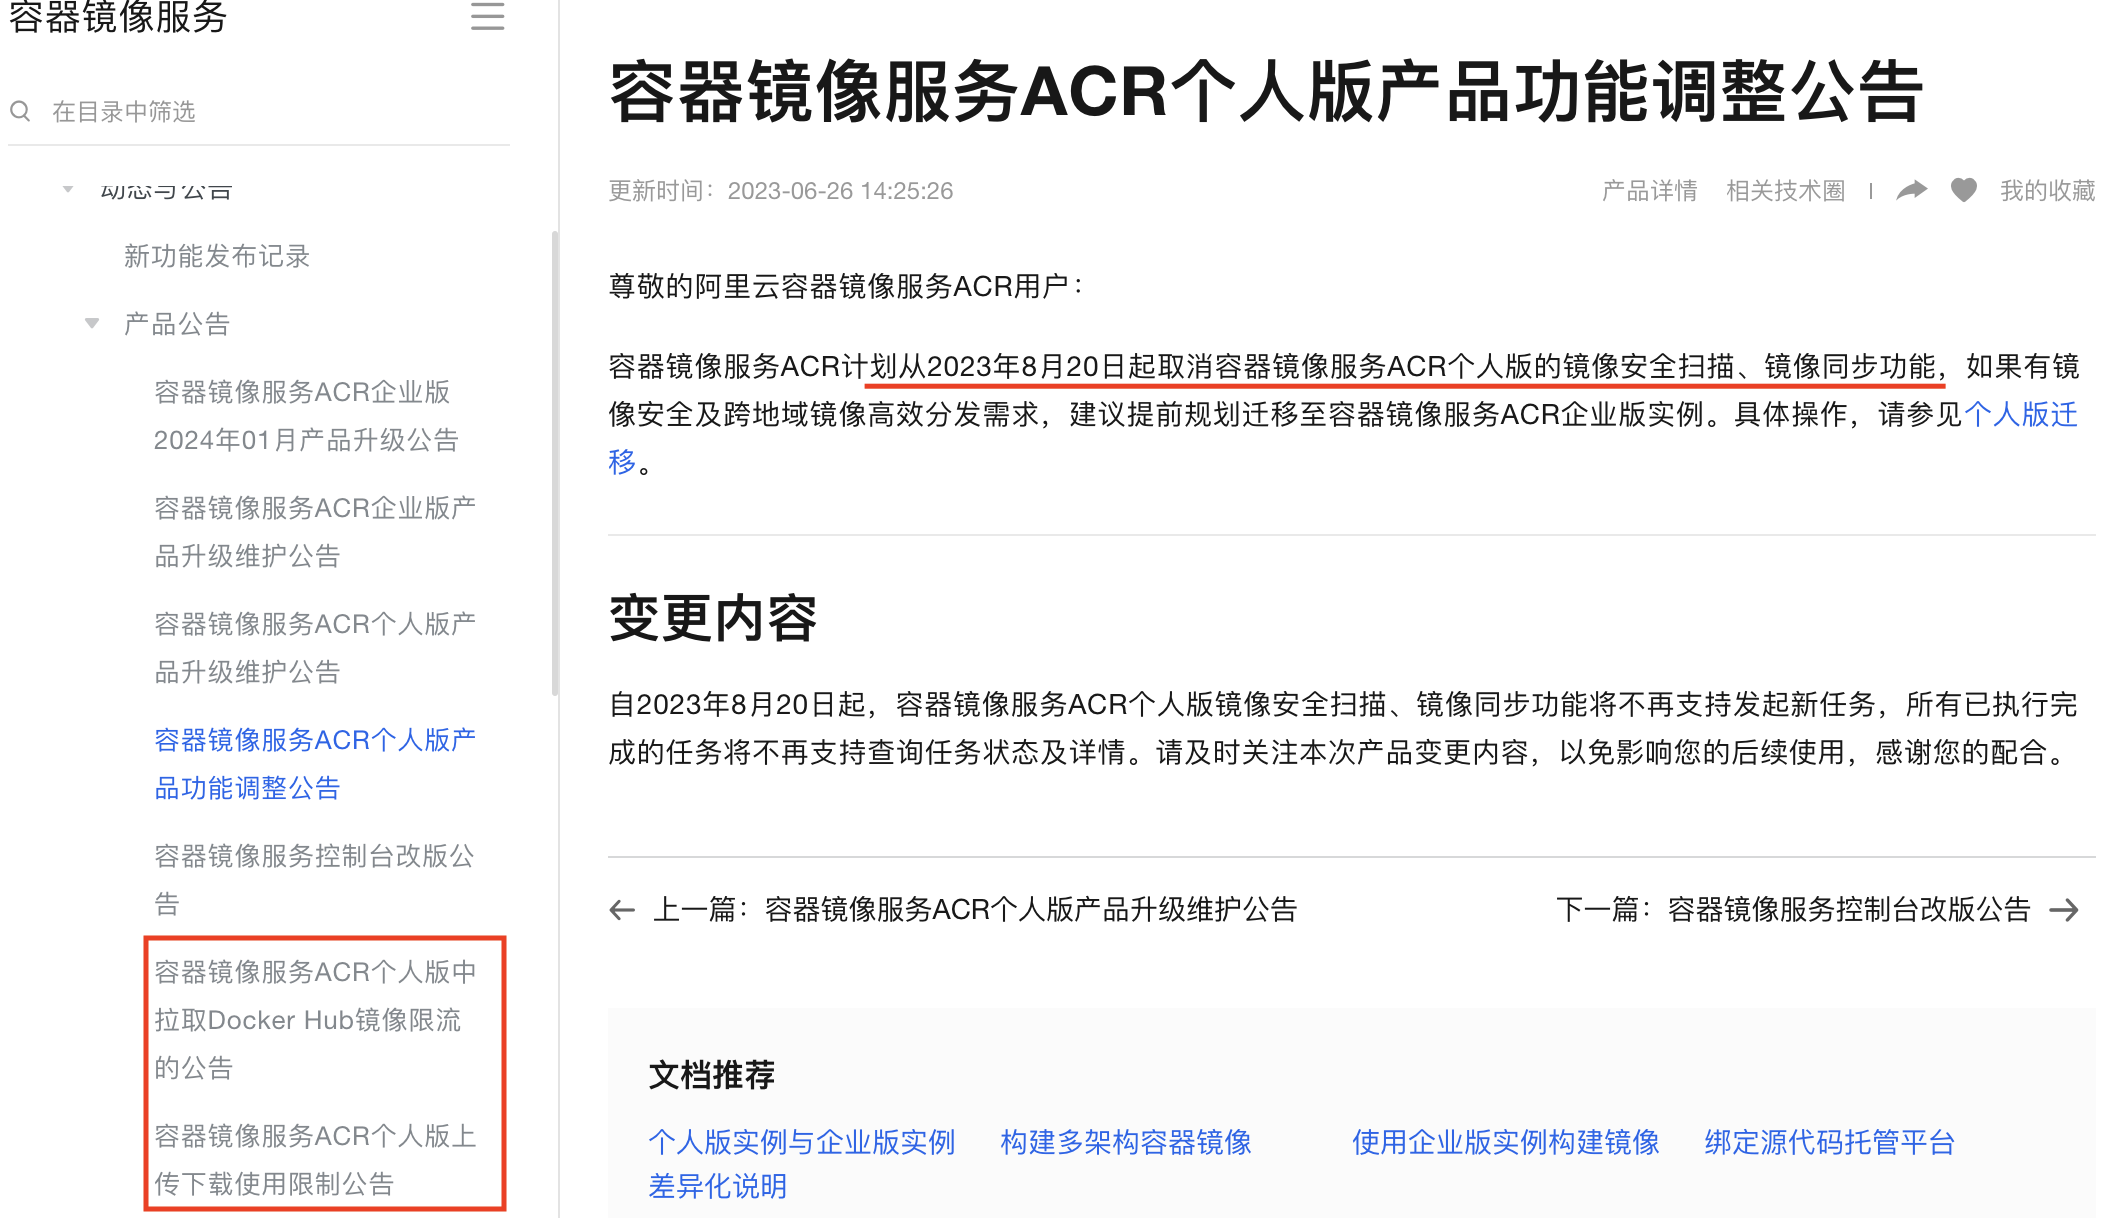Image resolution: width=2122 pixels, height=1218 pixels.
Task: Open sidebar 容器镜像服务ACR个人版产品升级维护公告 entry
Action: (315, 648)
